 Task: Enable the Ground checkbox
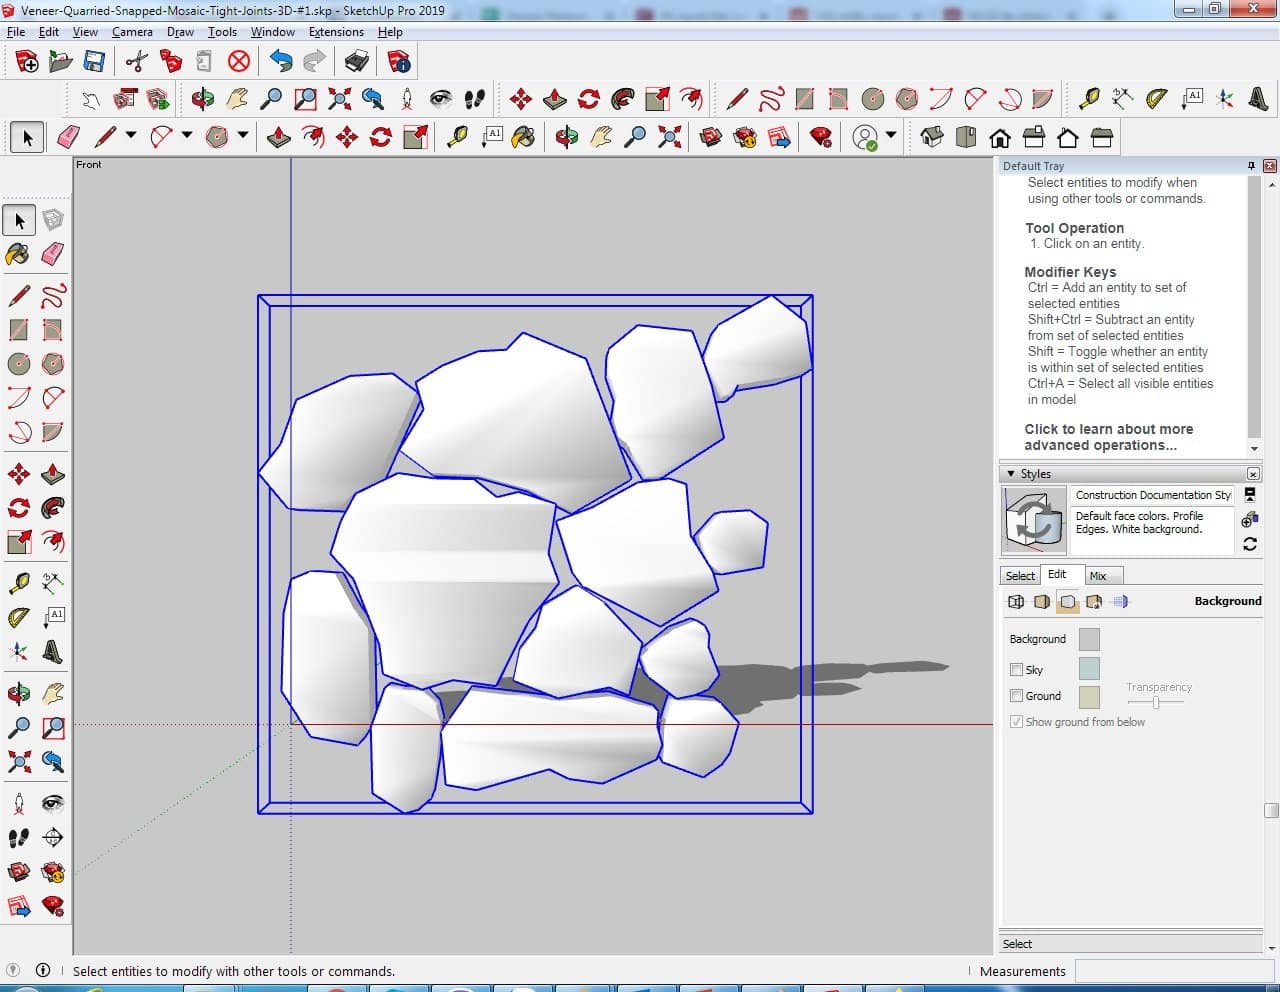click(x=1017, y=696)
